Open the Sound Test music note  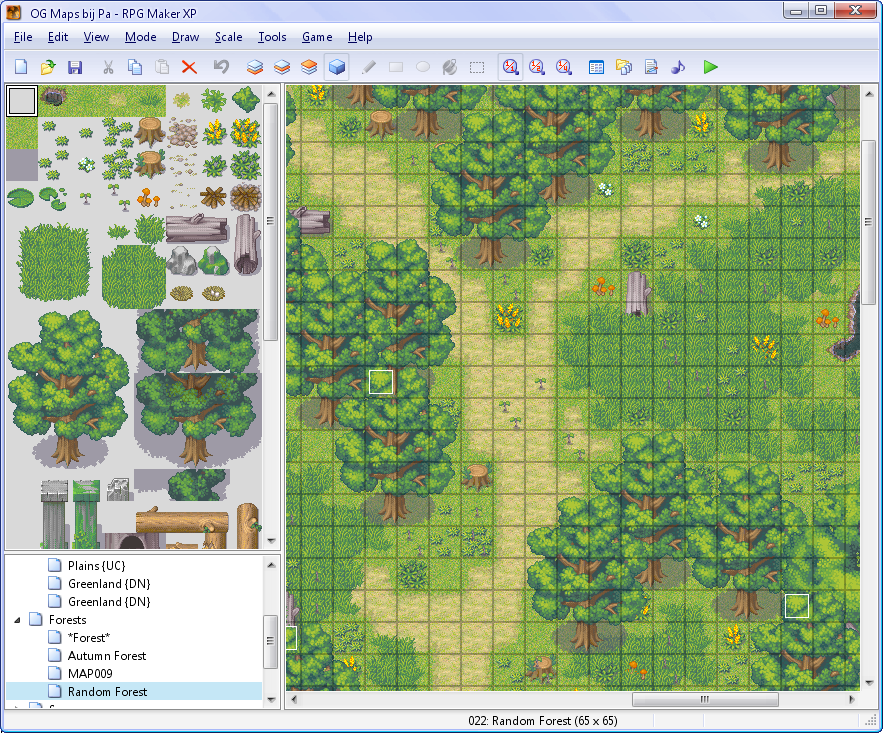678,67
